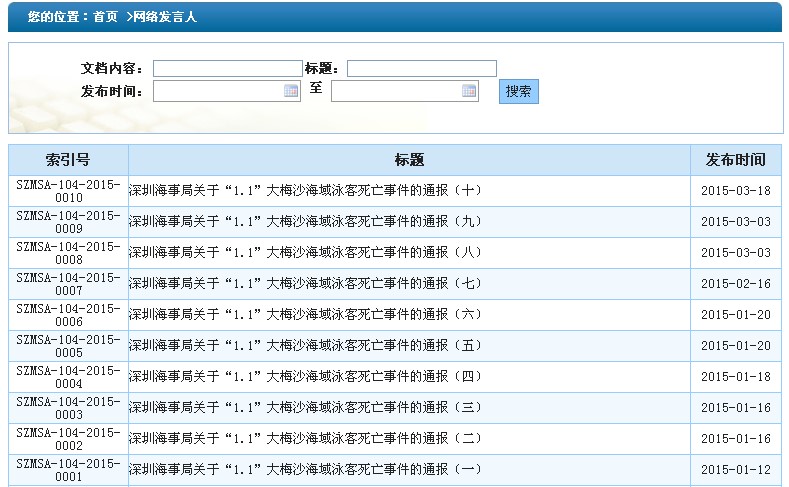Viewport: 789px width, 487px height.
Task: Open the 通报（二）announcement title
Action: click(305, 439)
